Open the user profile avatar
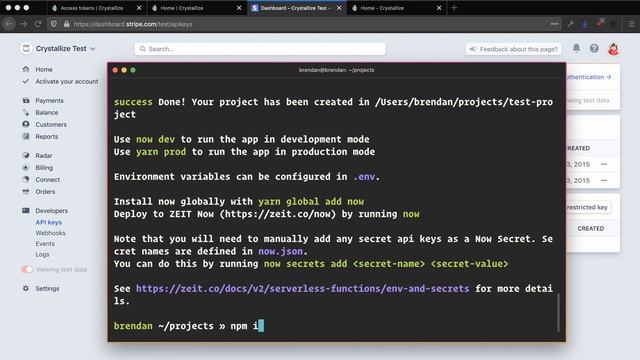640x360 pixels. (x=613, y=49)
